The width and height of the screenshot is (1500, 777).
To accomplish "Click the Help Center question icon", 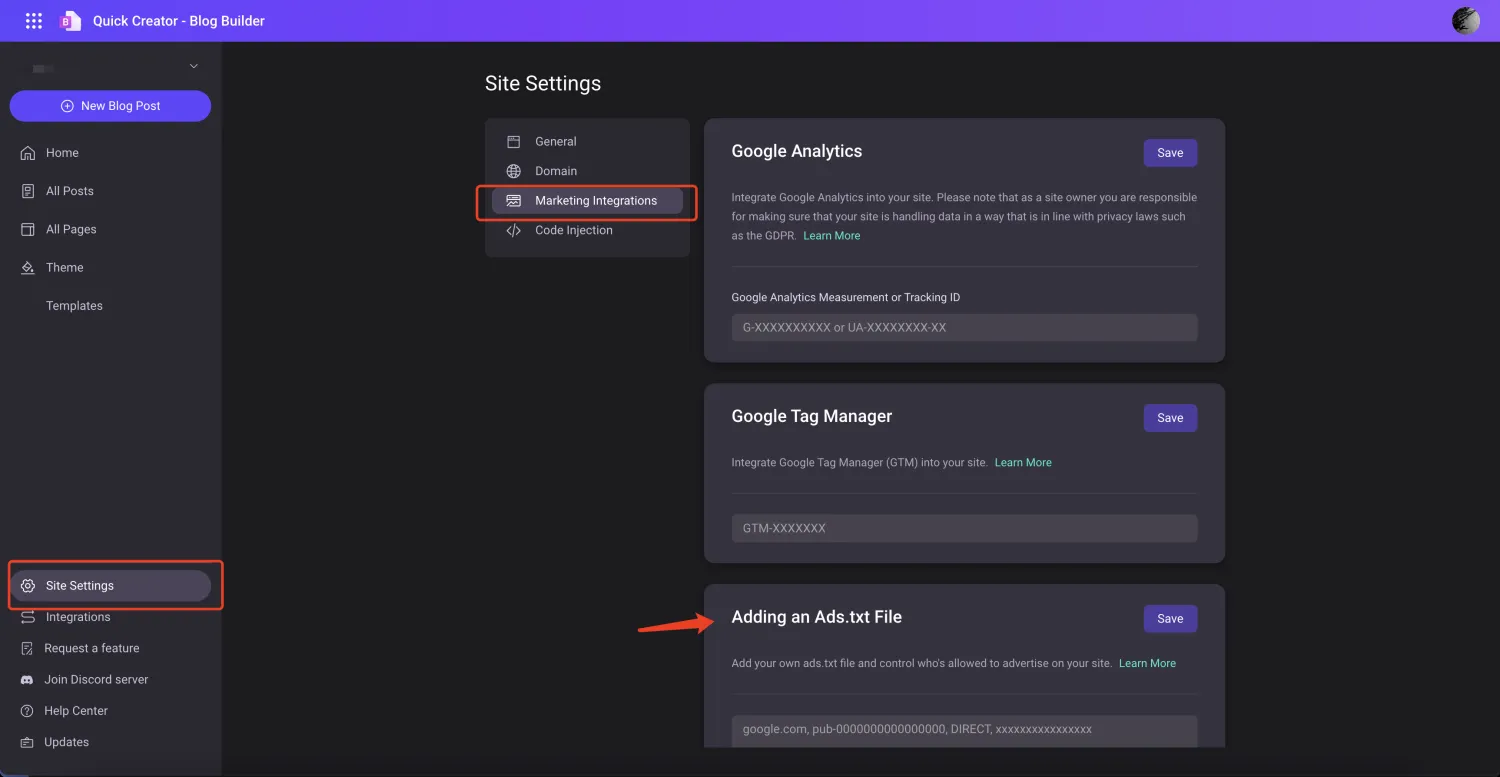I will (x=27, y=711).
